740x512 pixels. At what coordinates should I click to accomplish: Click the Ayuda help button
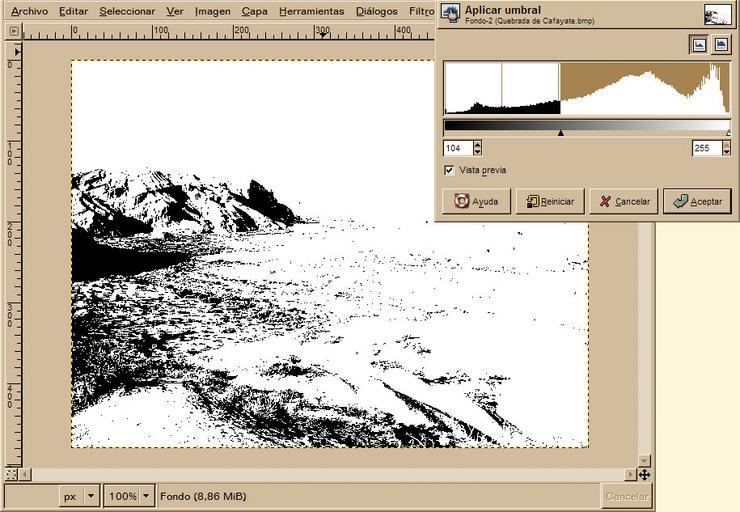click(476, 201)
